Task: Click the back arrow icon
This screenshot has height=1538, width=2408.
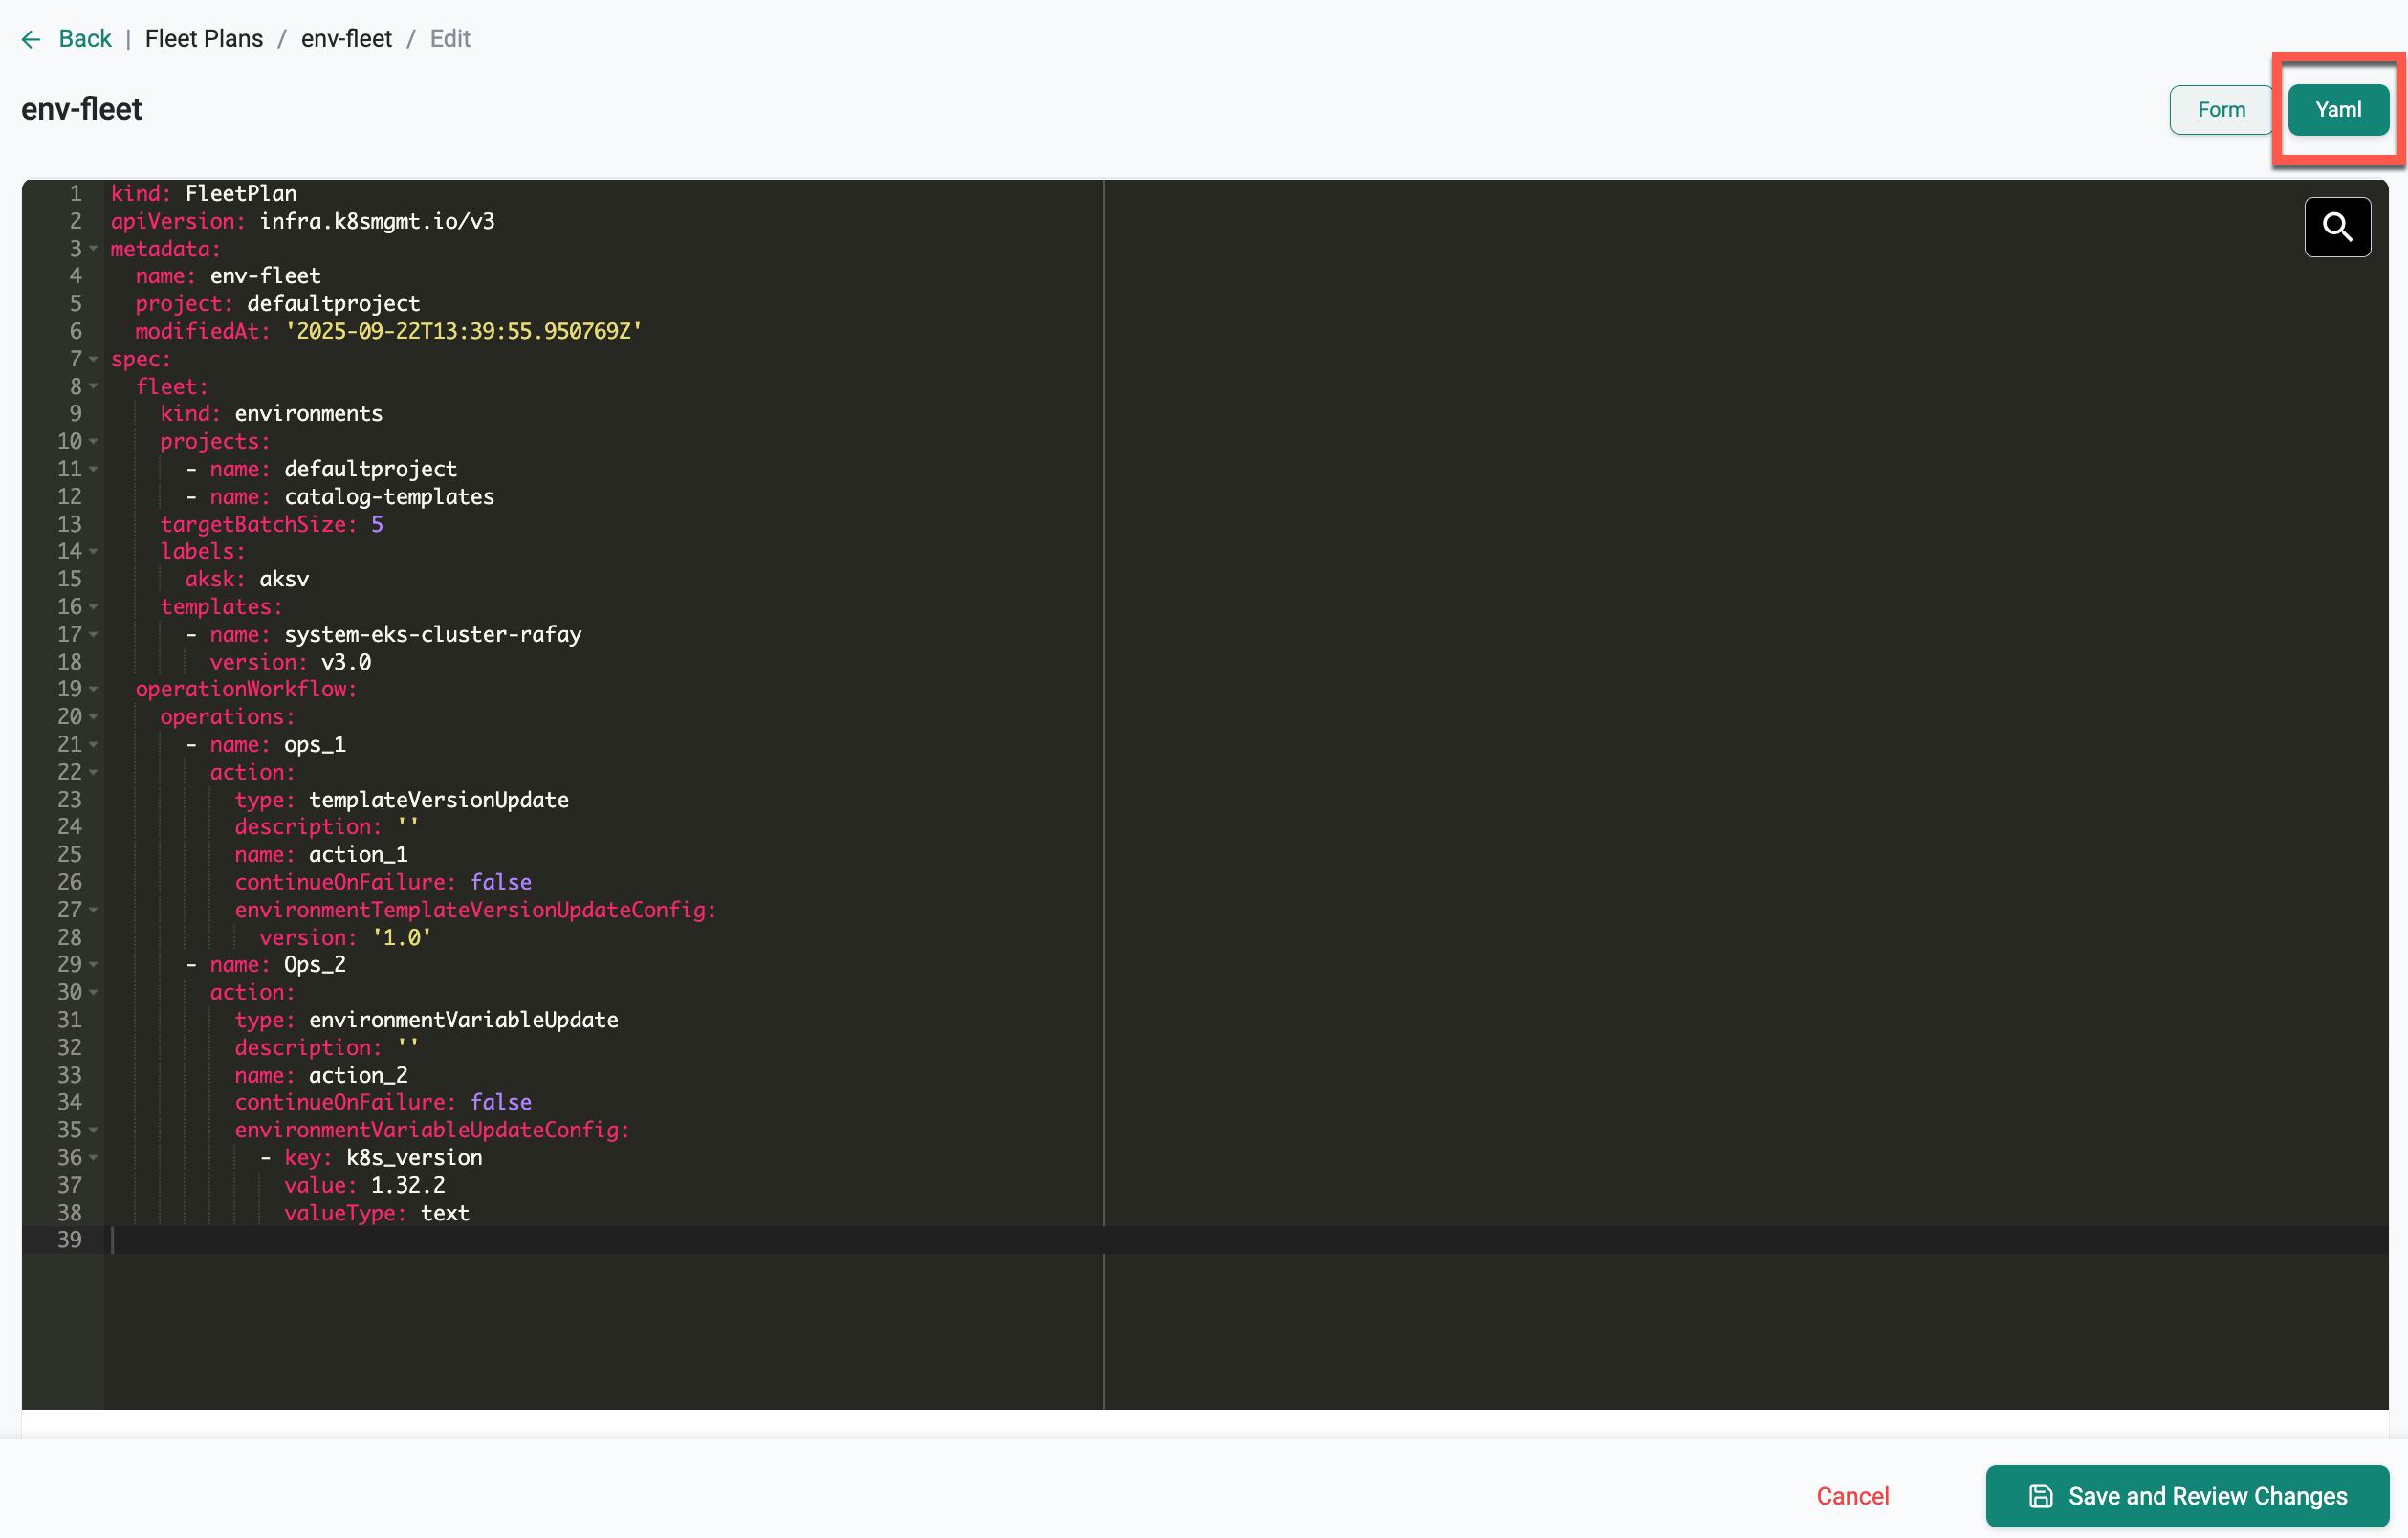Action: 31,39
